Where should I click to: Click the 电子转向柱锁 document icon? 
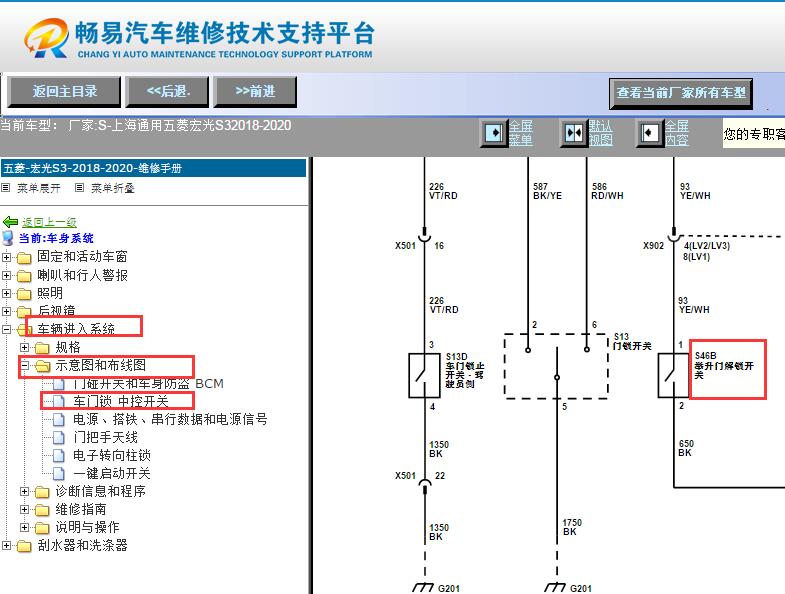(59, 456)
